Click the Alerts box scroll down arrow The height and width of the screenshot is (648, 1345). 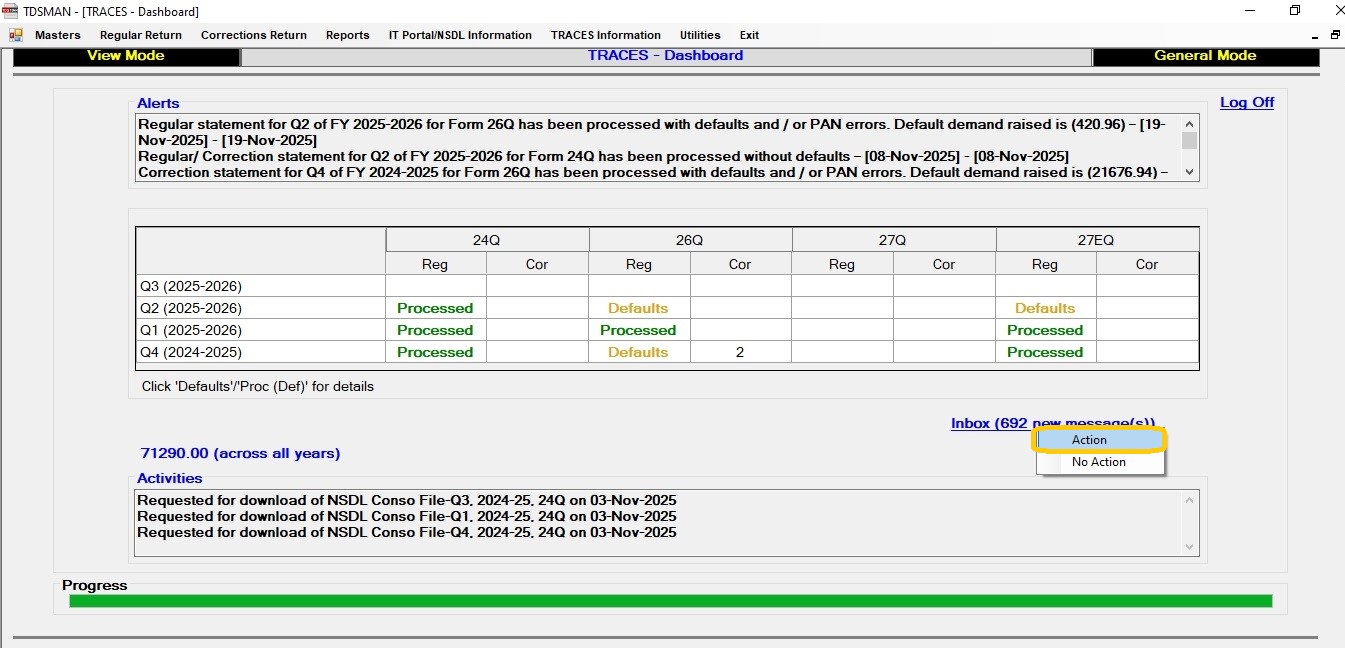click(x=1189, y=172)
